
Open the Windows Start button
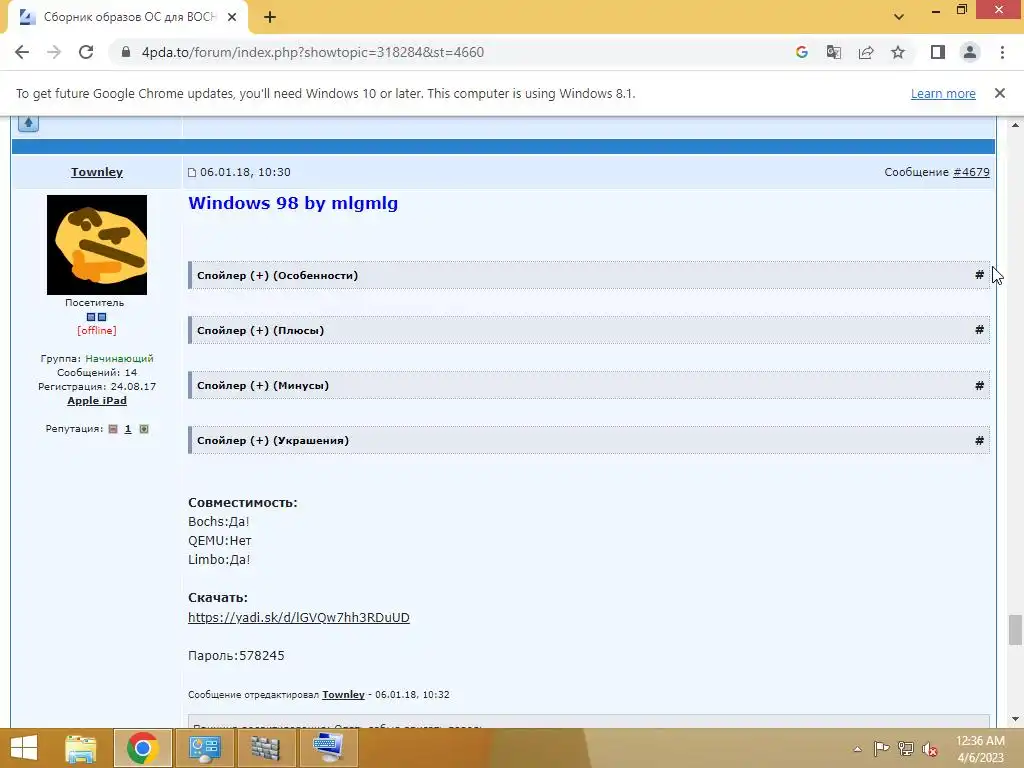(x=24, y=748)
